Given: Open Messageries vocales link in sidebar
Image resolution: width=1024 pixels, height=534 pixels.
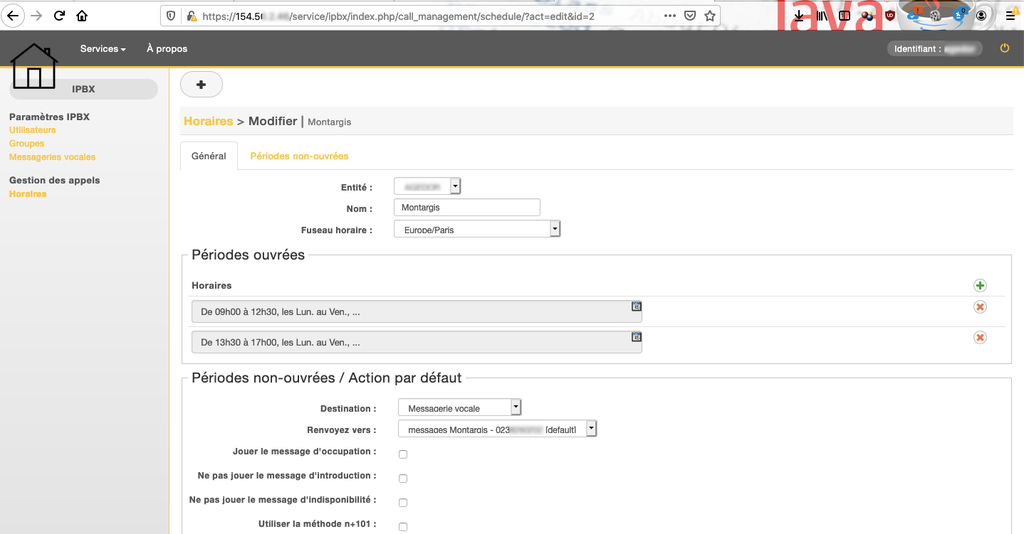Looking at the screenshot, I should pyautogui.click(x=52, y=157).
